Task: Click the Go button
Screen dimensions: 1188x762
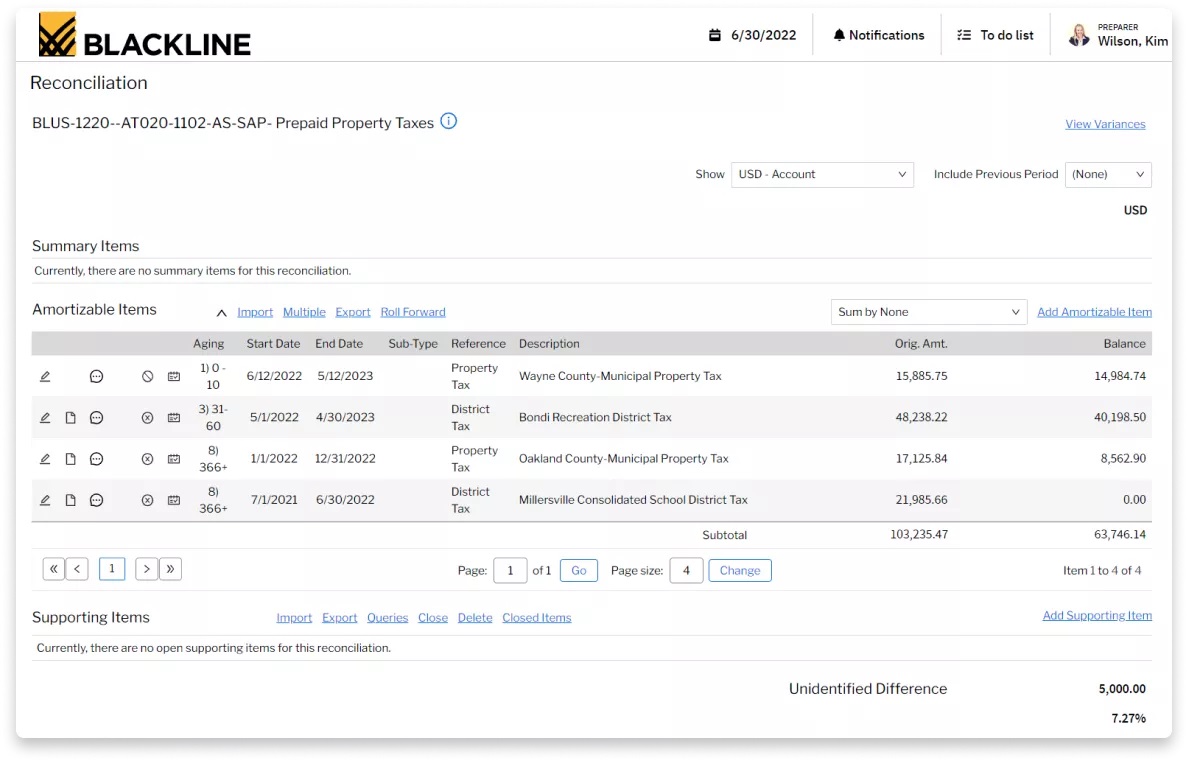Action: click(x=579, y=570)
